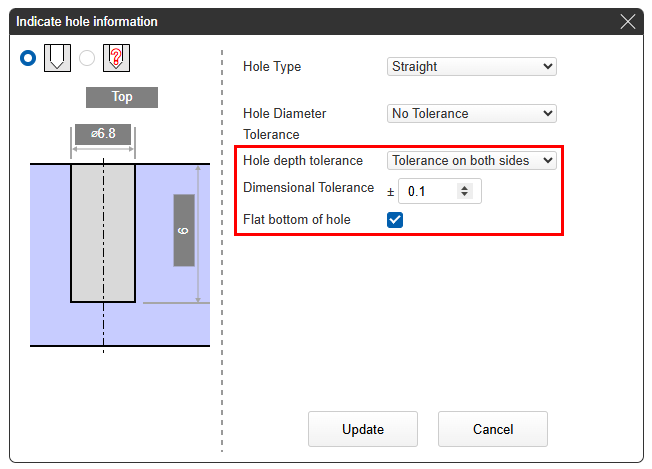Uncheck Flat bottom of hole checkbox
This screenshot has height=469, width=652.
(395, 220)
